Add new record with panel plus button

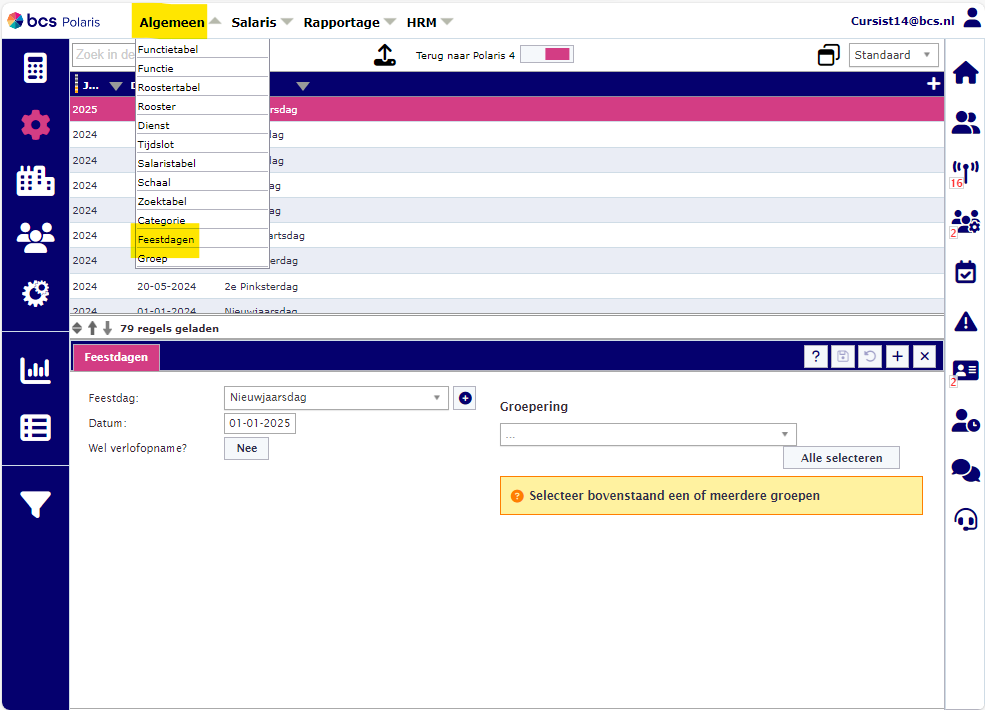click(x=897, y=356)
